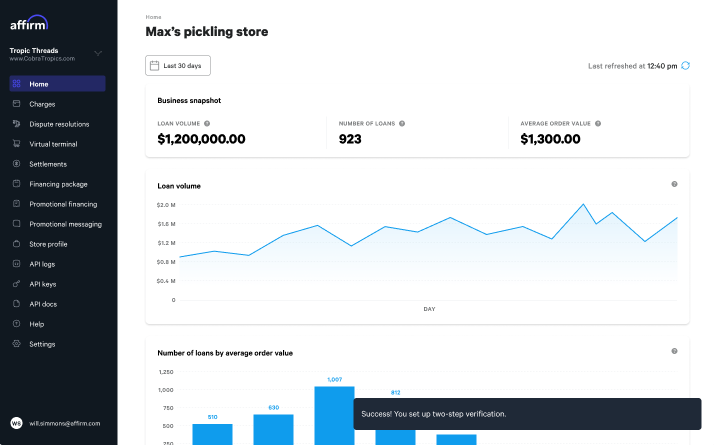Click the www.CobraTropics.com store URL
714x445 pixels.
pyautogui.click(x=42, y=59)
